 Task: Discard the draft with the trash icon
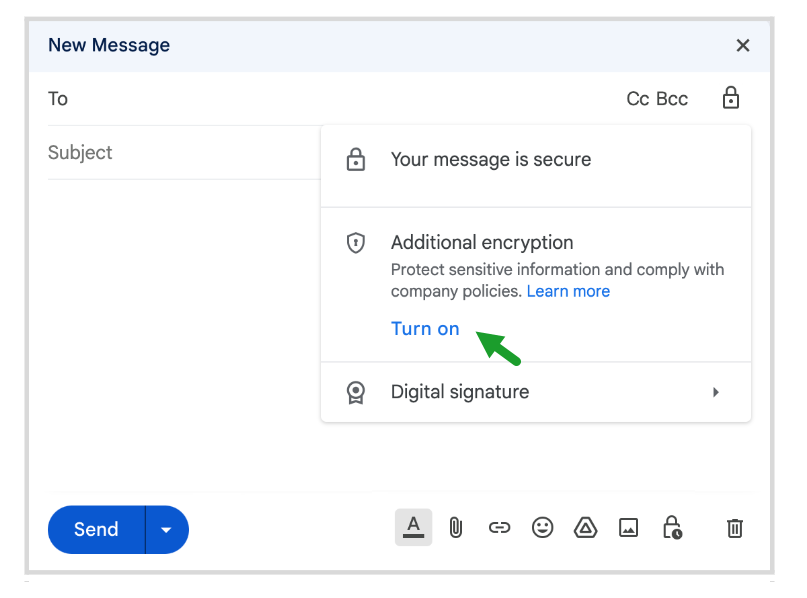click(x=735, y=528)
